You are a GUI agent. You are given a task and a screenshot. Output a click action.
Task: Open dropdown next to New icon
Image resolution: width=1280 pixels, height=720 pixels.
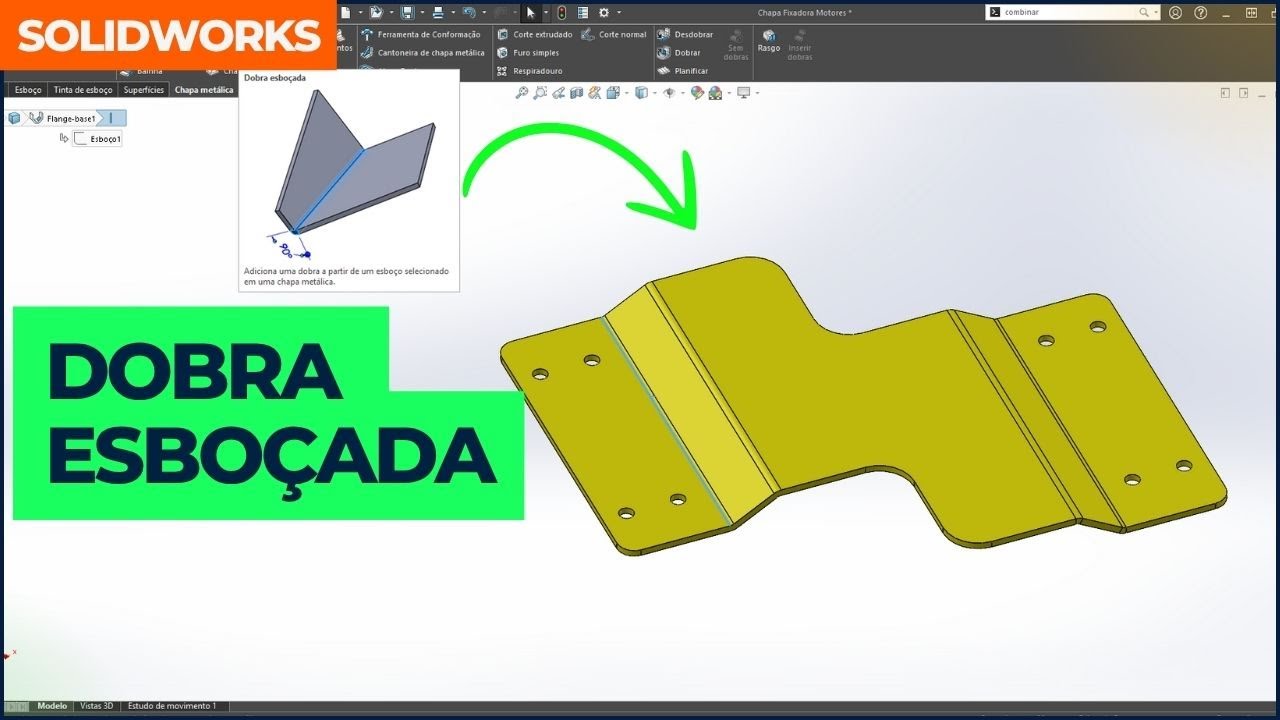pyautogui.click(x=360, y=12)
